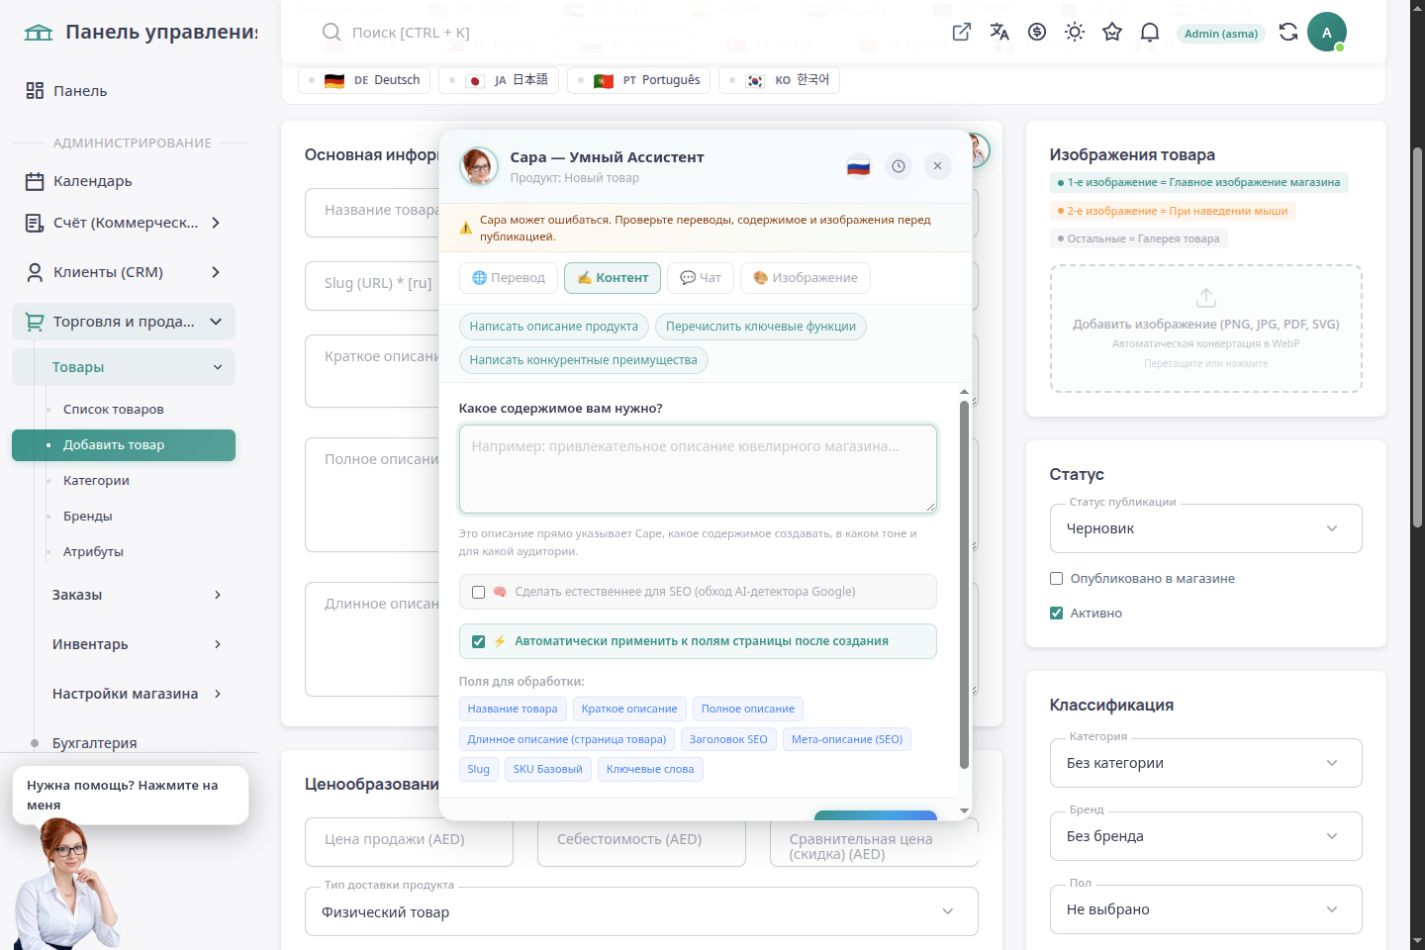
Task: Click Перечислить ключевые функции suggestion
Action: tap(761, 326)
